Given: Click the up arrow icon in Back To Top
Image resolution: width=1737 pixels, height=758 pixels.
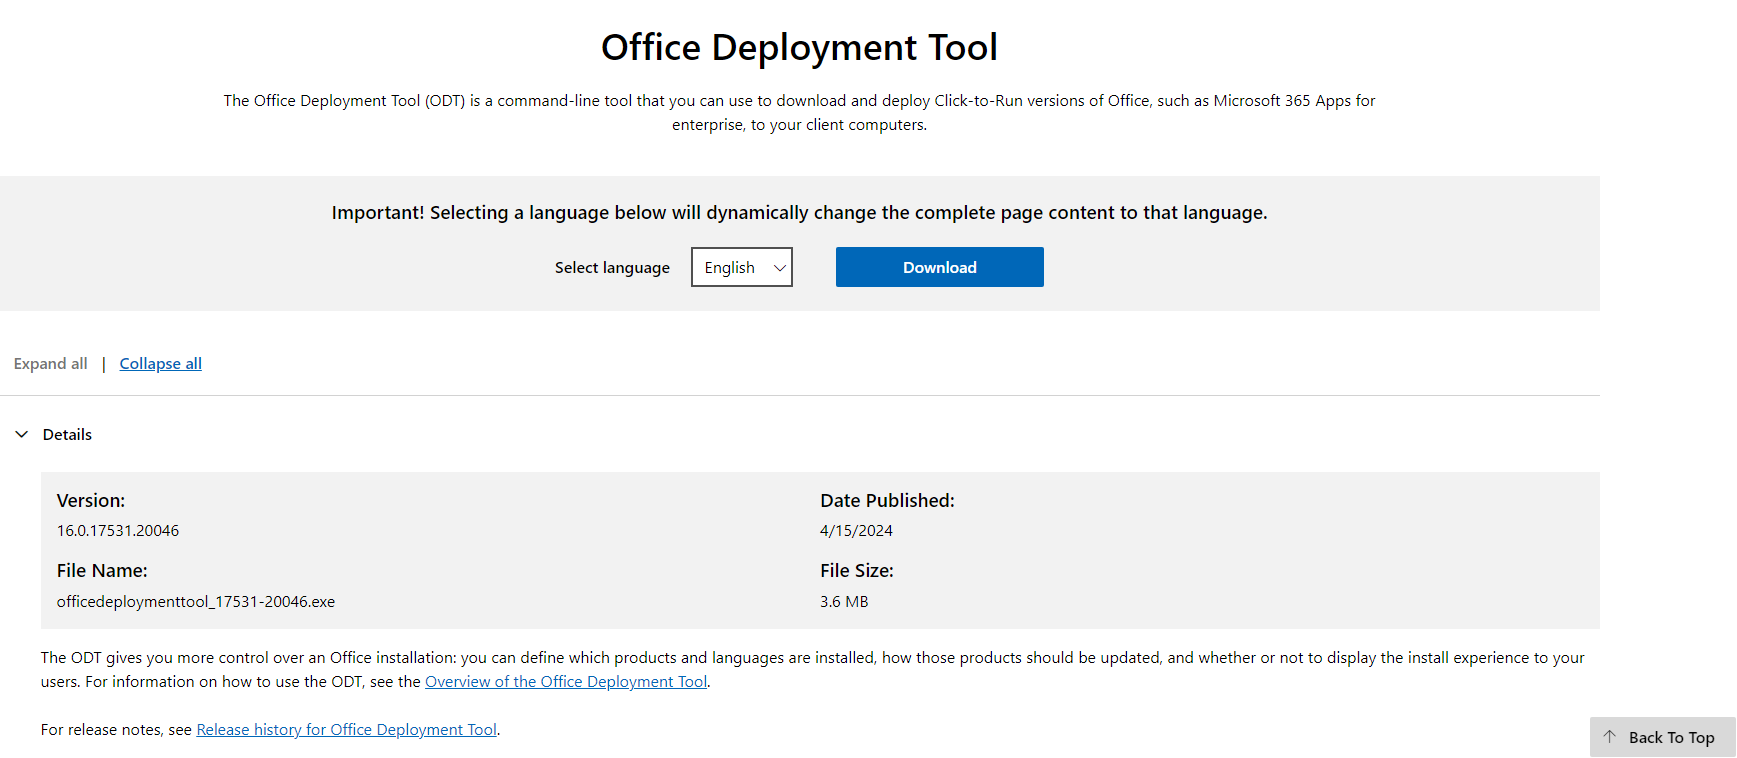Looking at the screenshot, I should pos(1610,737).
